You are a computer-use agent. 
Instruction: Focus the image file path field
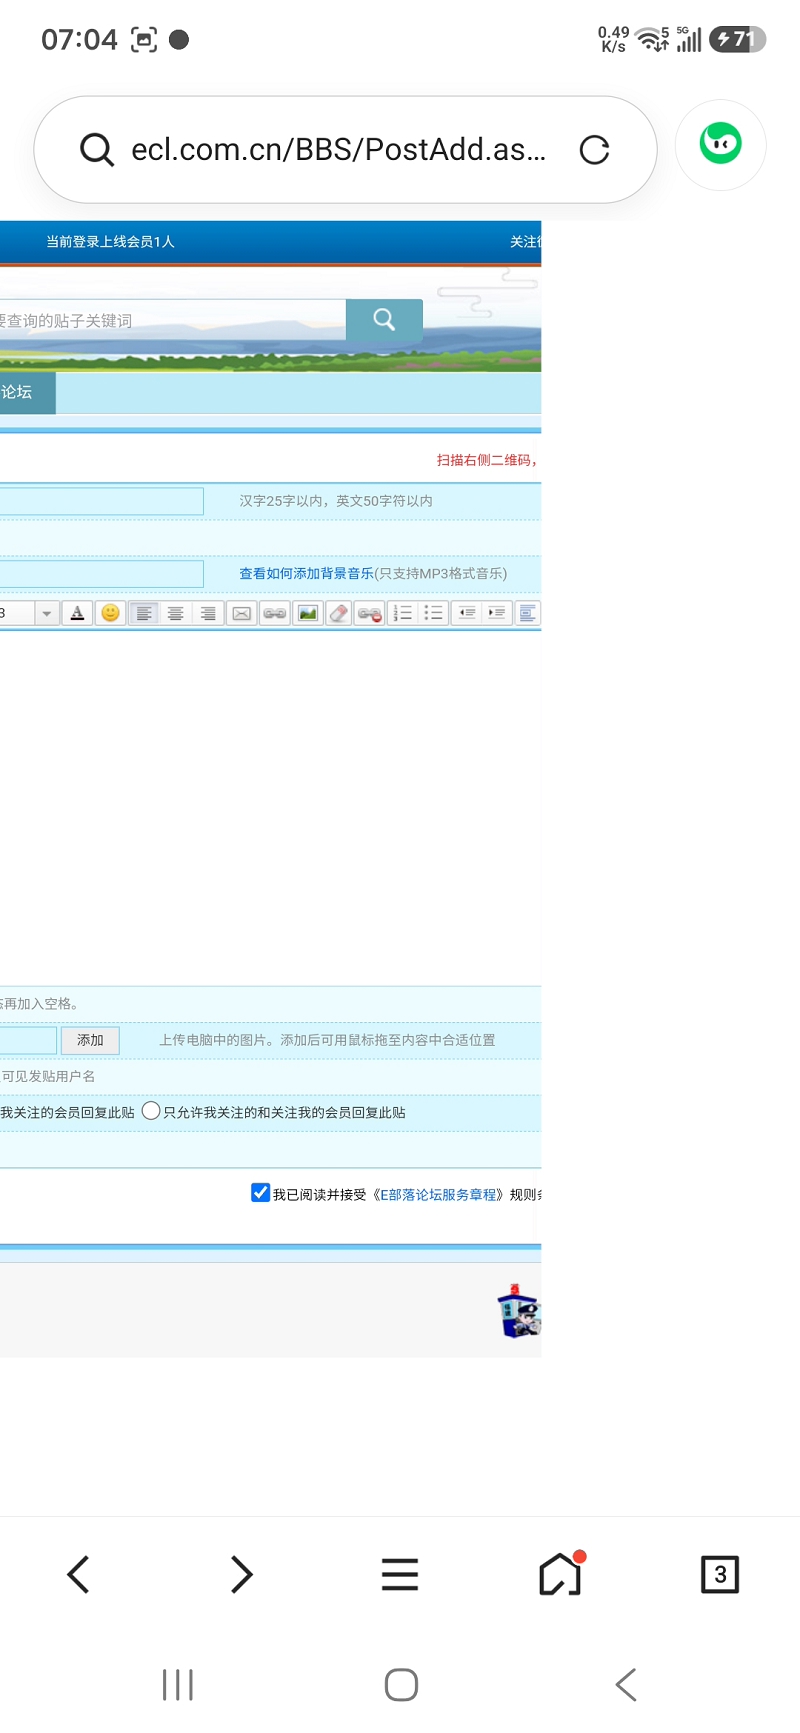28,1040
